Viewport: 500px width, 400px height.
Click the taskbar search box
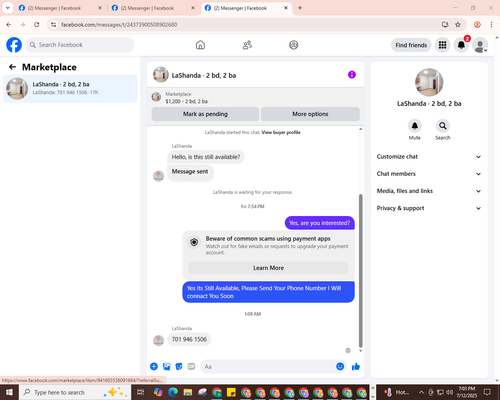[x=75, y=392]
